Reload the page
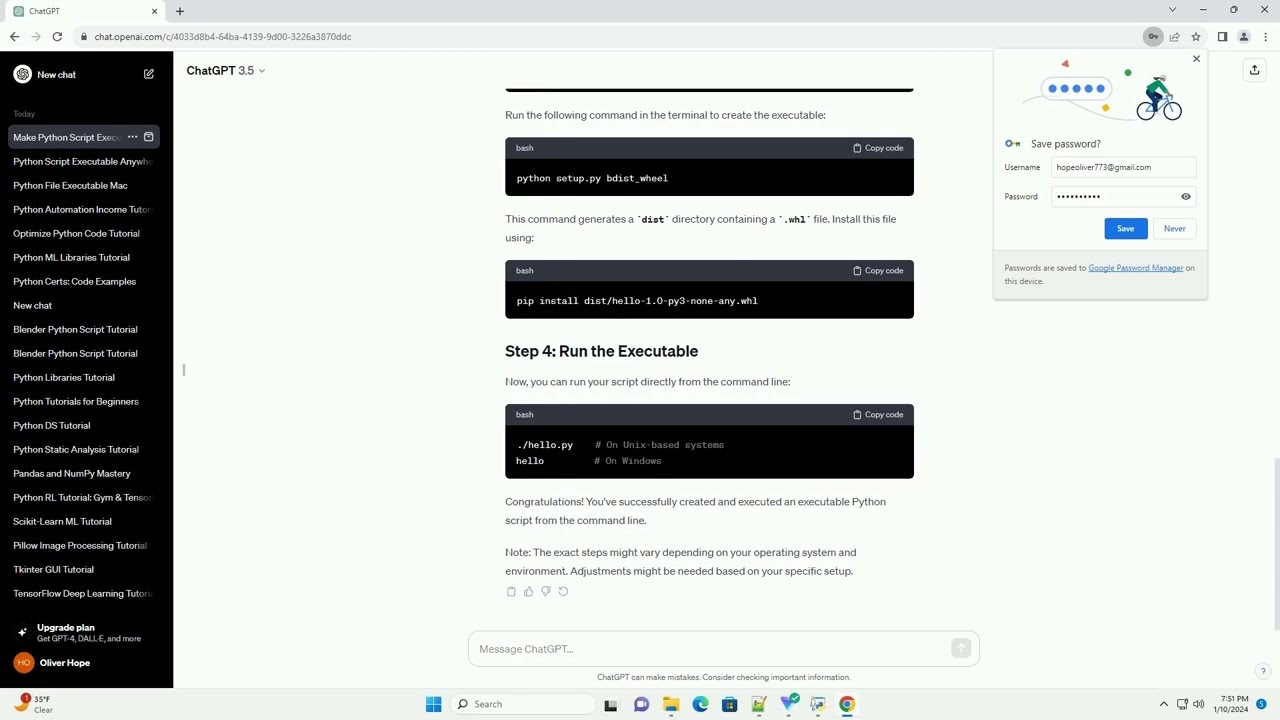Image resolution: width=1280 pixels, height=720 pixels. tap(57, 37)
